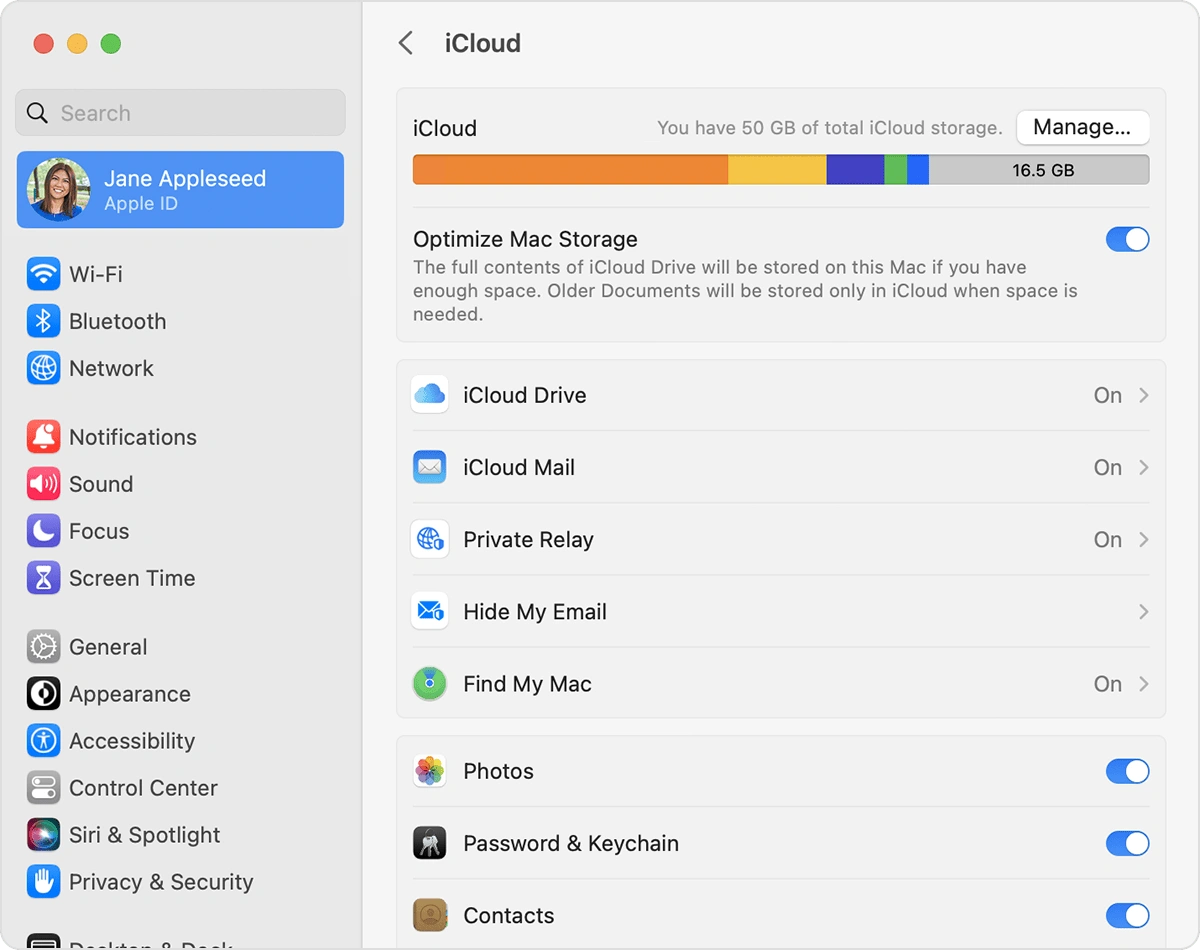Screen dimensions: 1200x950
Task: Click the Search field in sidebar
Action: click(x=180, y=113)
